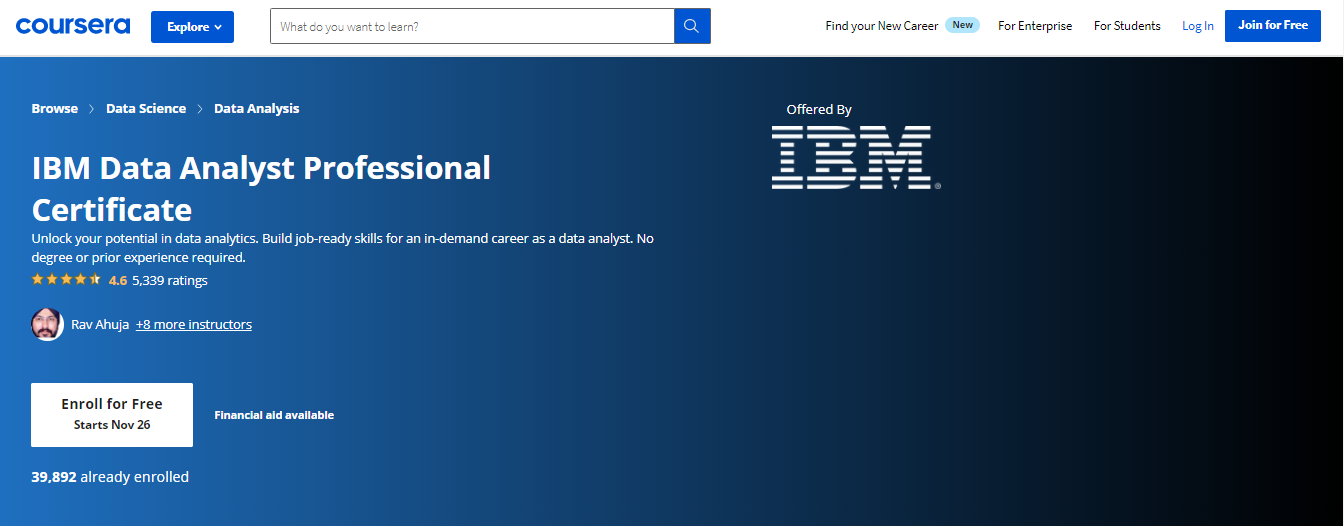
Task: Show the +8 more instructors list
Action: tap(194, 324)
